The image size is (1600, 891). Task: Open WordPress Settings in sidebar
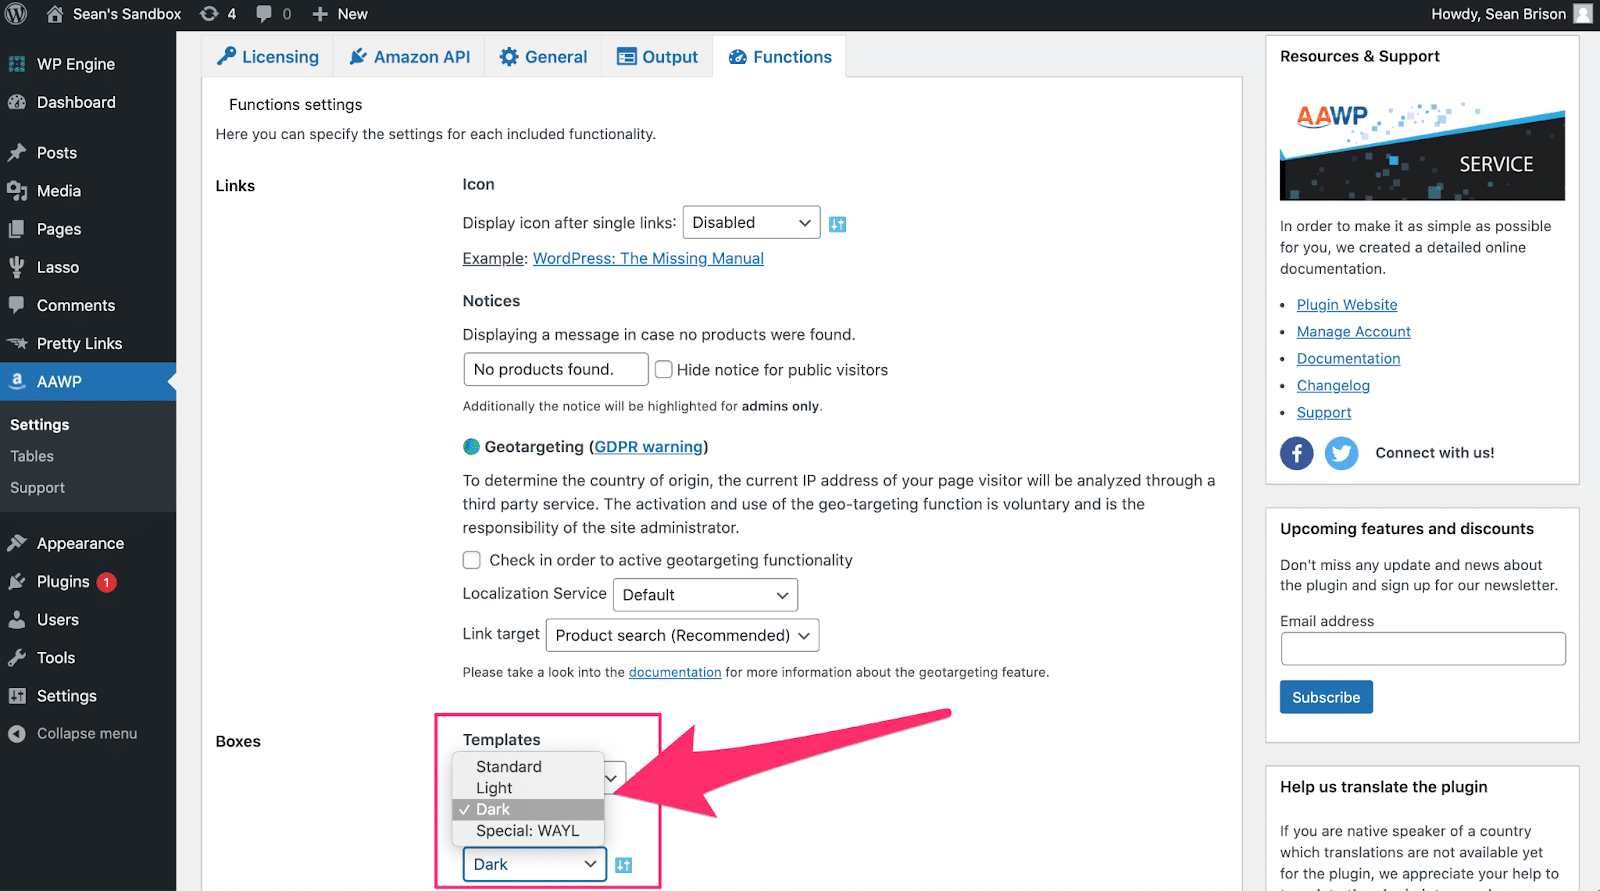[88, 695]
